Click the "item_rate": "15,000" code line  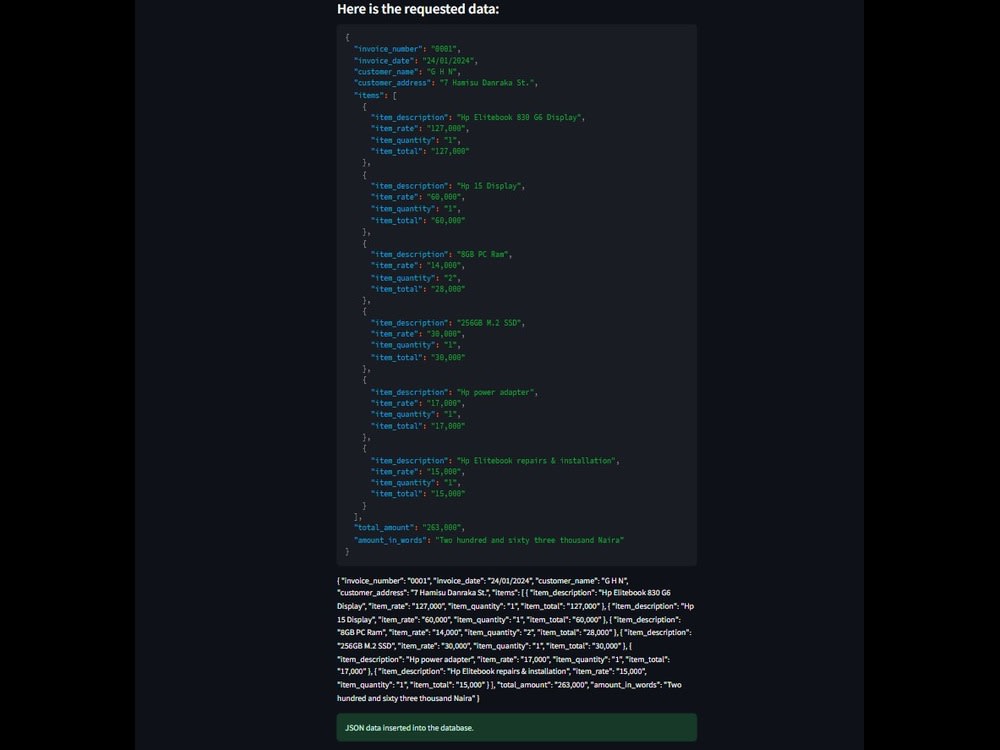coord(418,471)
